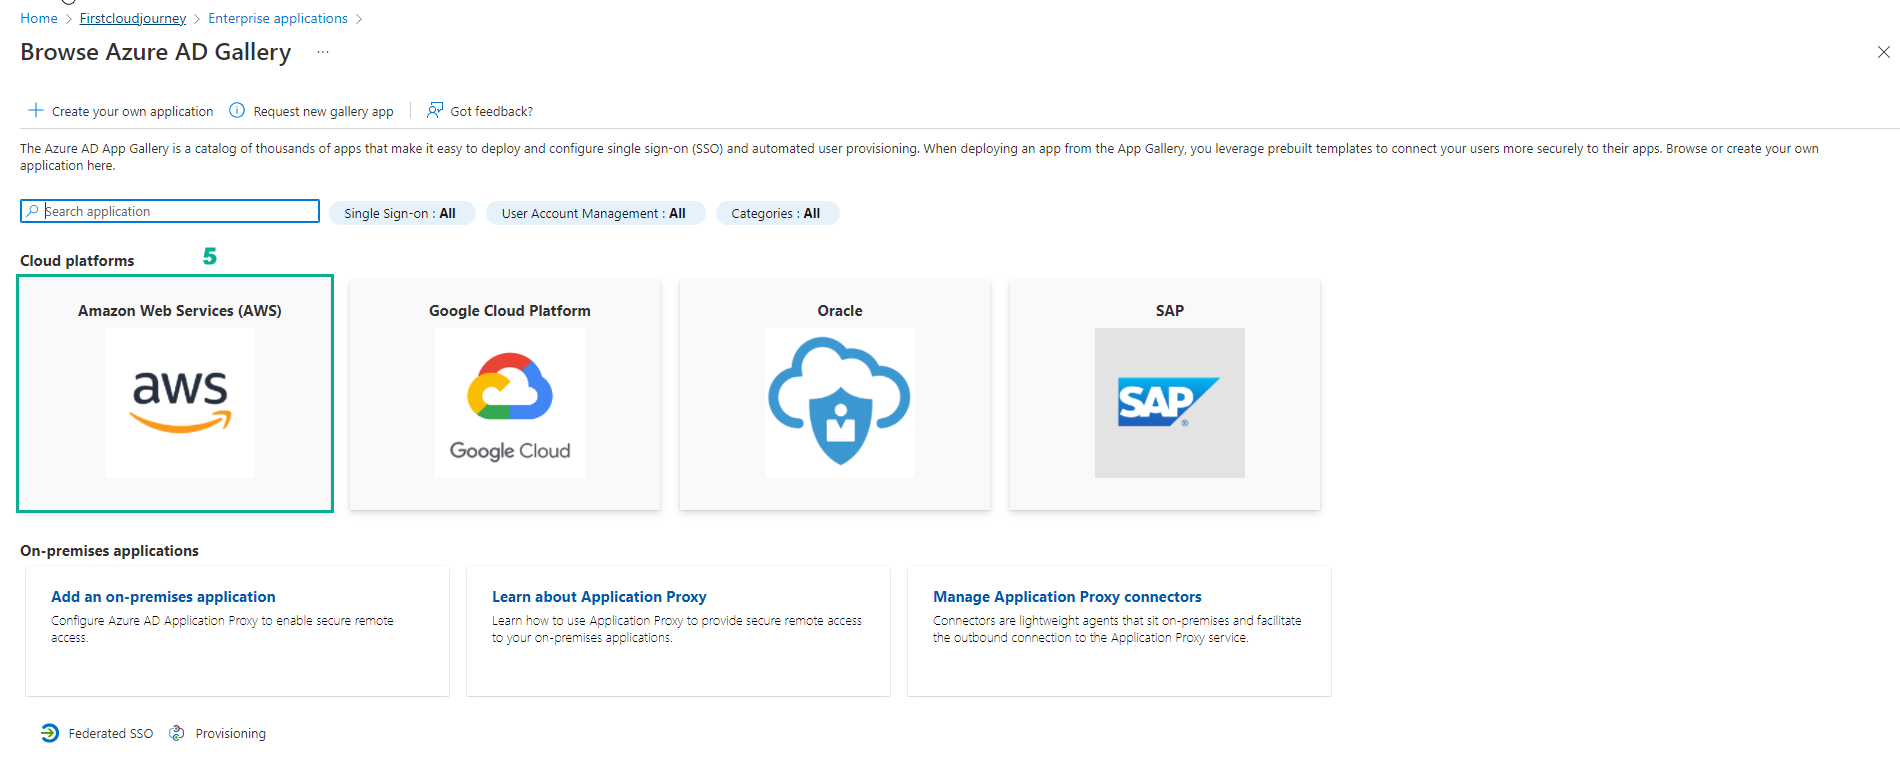The image size is (1900, 772).
Task: Open the Enterprise applications breadcrumb
Action: point(278,18)
